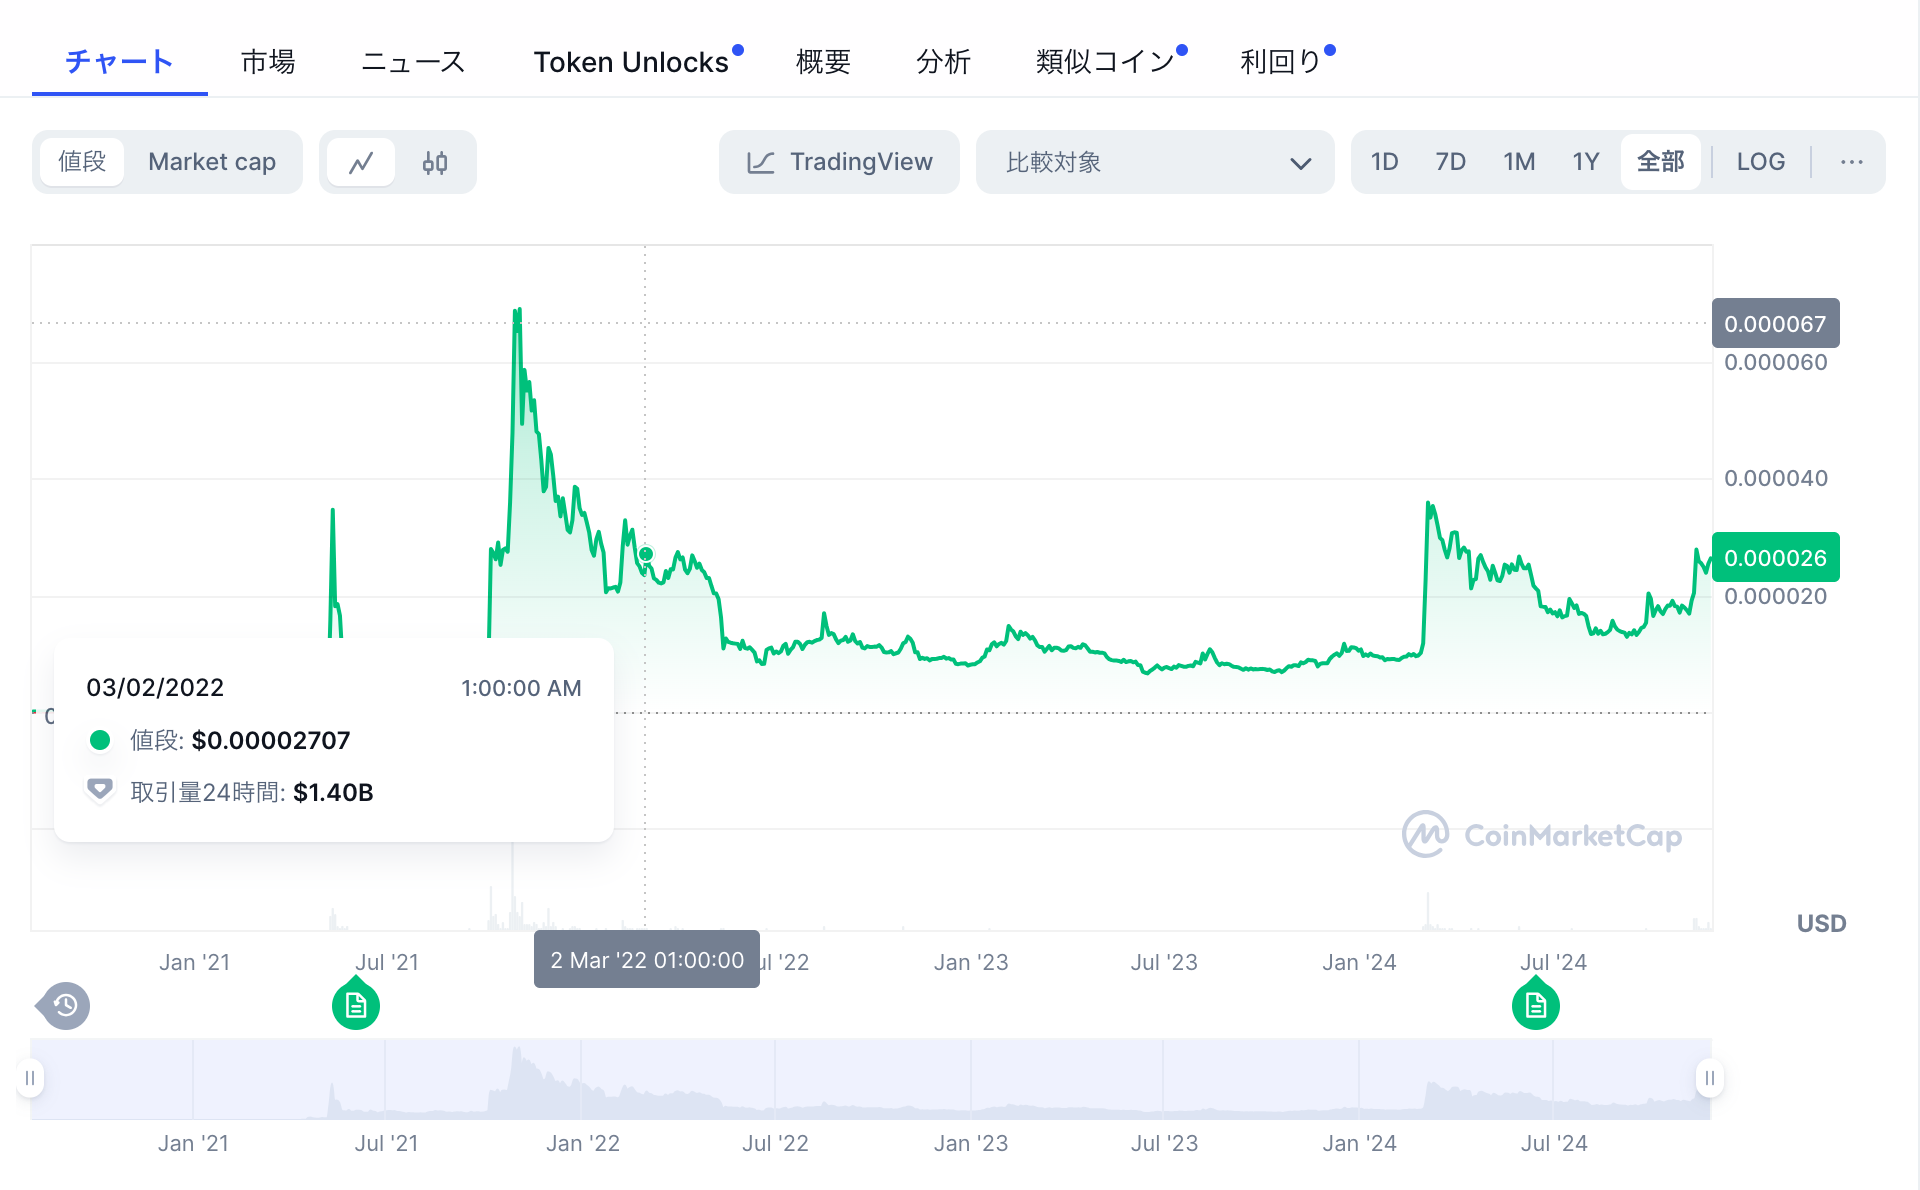Screen dimensions: 1920x1190
Task: Select the 全部 all-time range
Action: click(1660, 162)
